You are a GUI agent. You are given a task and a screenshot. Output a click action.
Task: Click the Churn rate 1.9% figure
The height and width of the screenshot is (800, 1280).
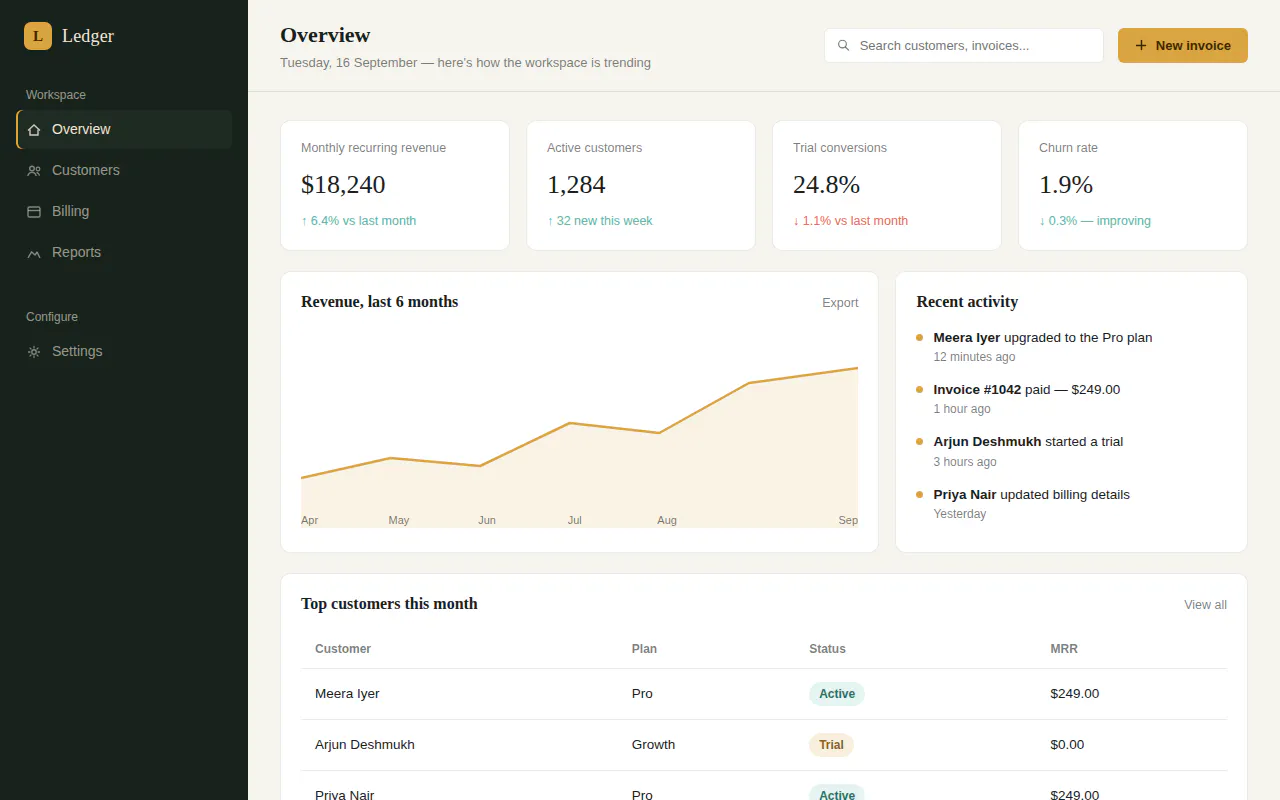click(x=1066, y=185)
